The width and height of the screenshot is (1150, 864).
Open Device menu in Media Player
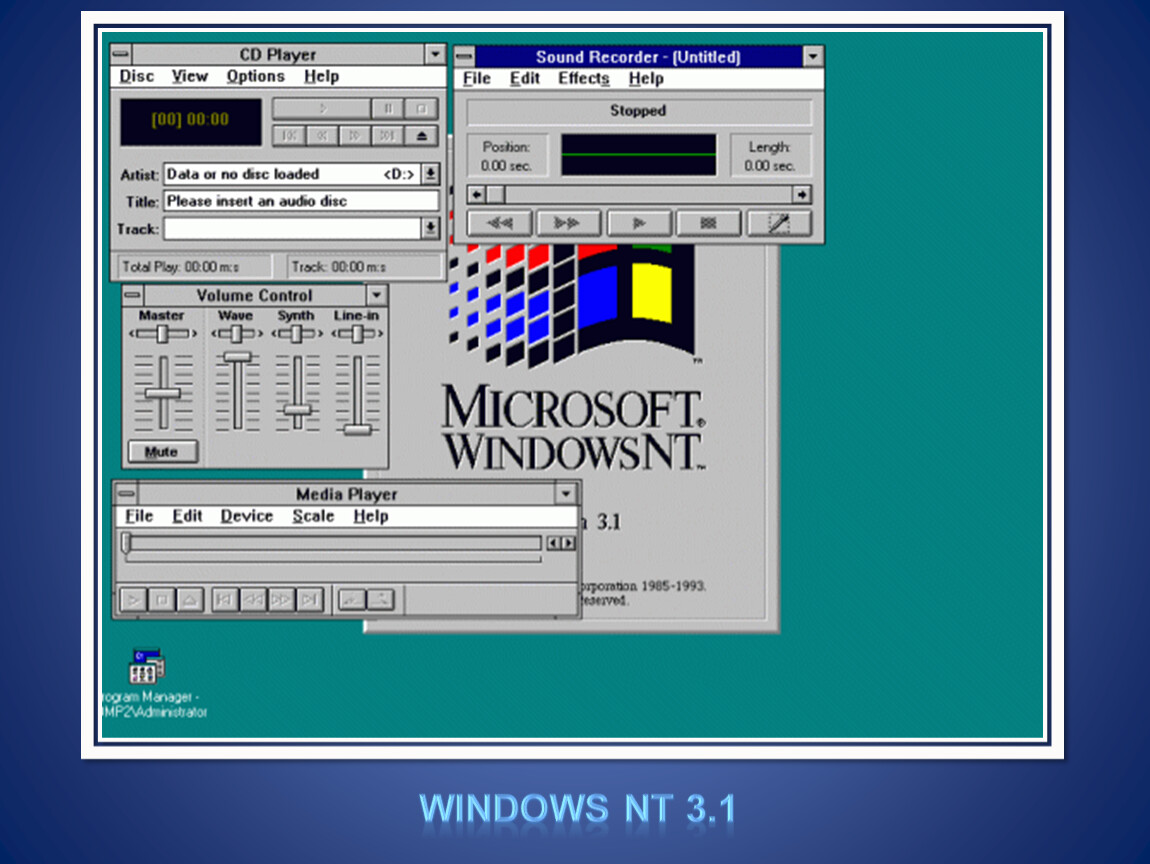[246, 516]
